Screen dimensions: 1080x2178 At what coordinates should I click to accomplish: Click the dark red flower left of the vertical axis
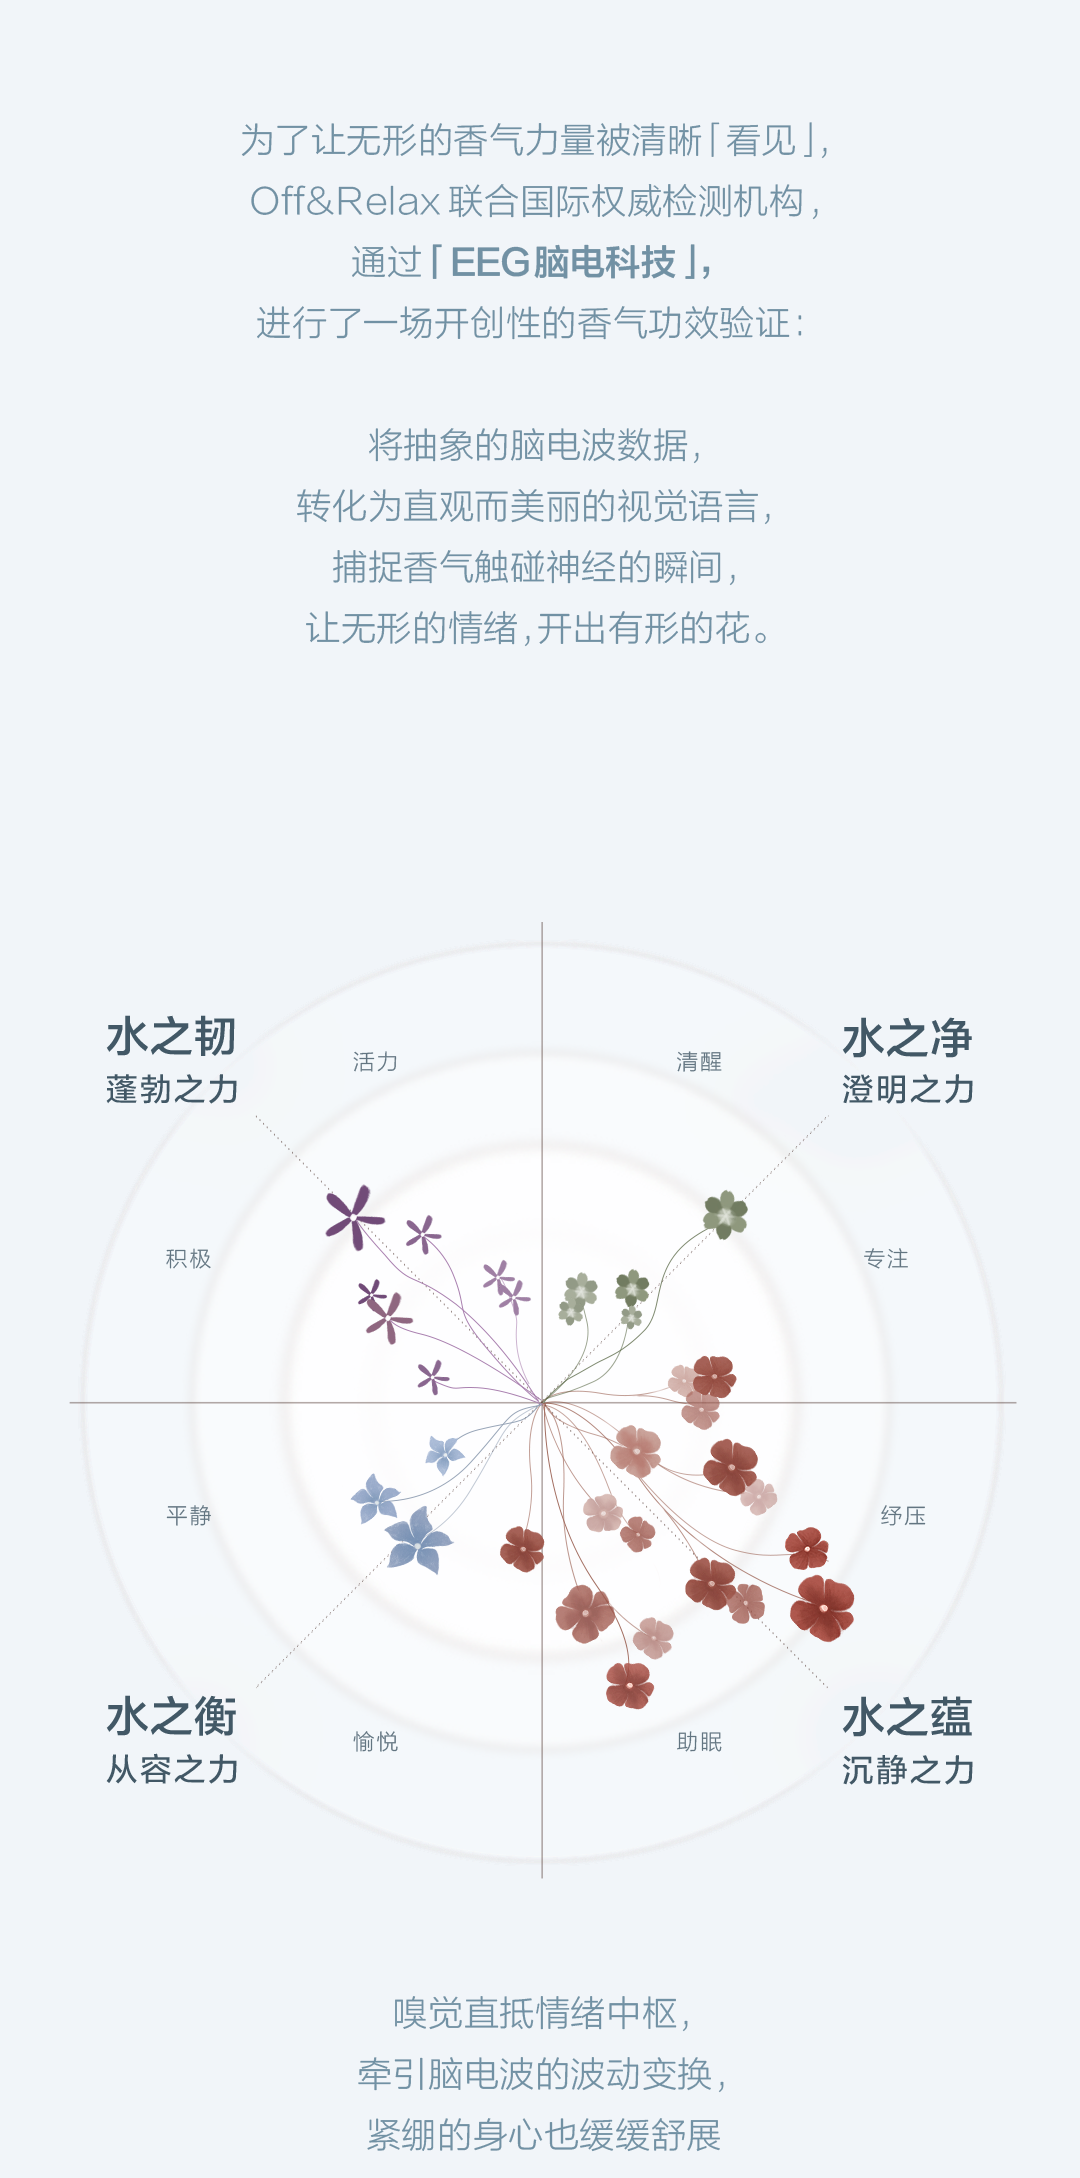[522, 1549]
